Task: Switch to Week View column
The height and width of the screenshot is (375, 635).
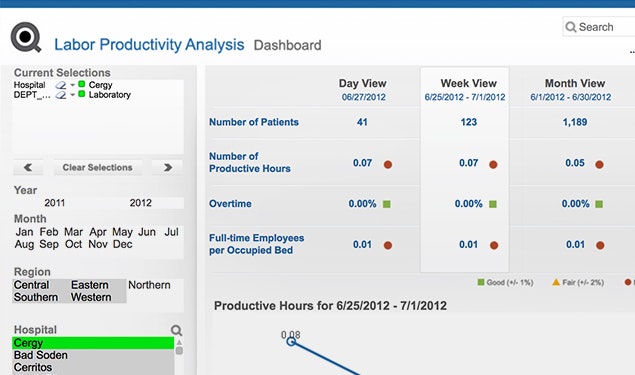Action: 469,83
